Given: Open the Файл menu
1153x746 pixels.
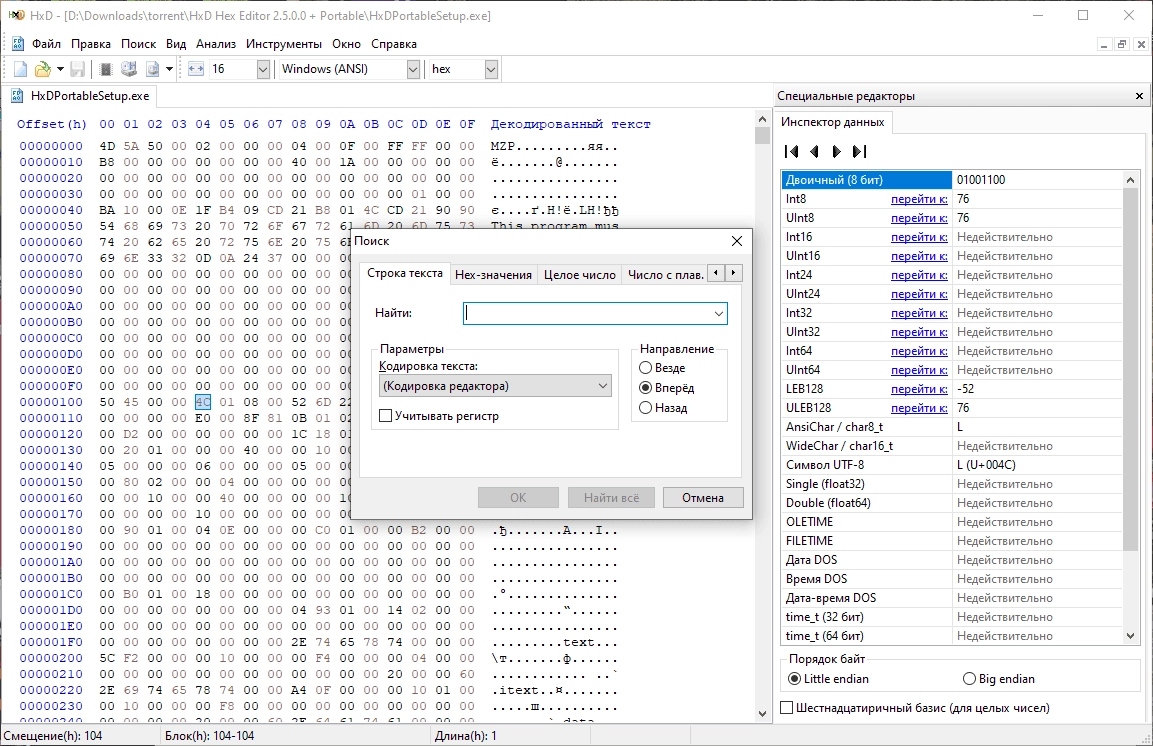Looking at the screenshot, I should [x=46, y=44].
